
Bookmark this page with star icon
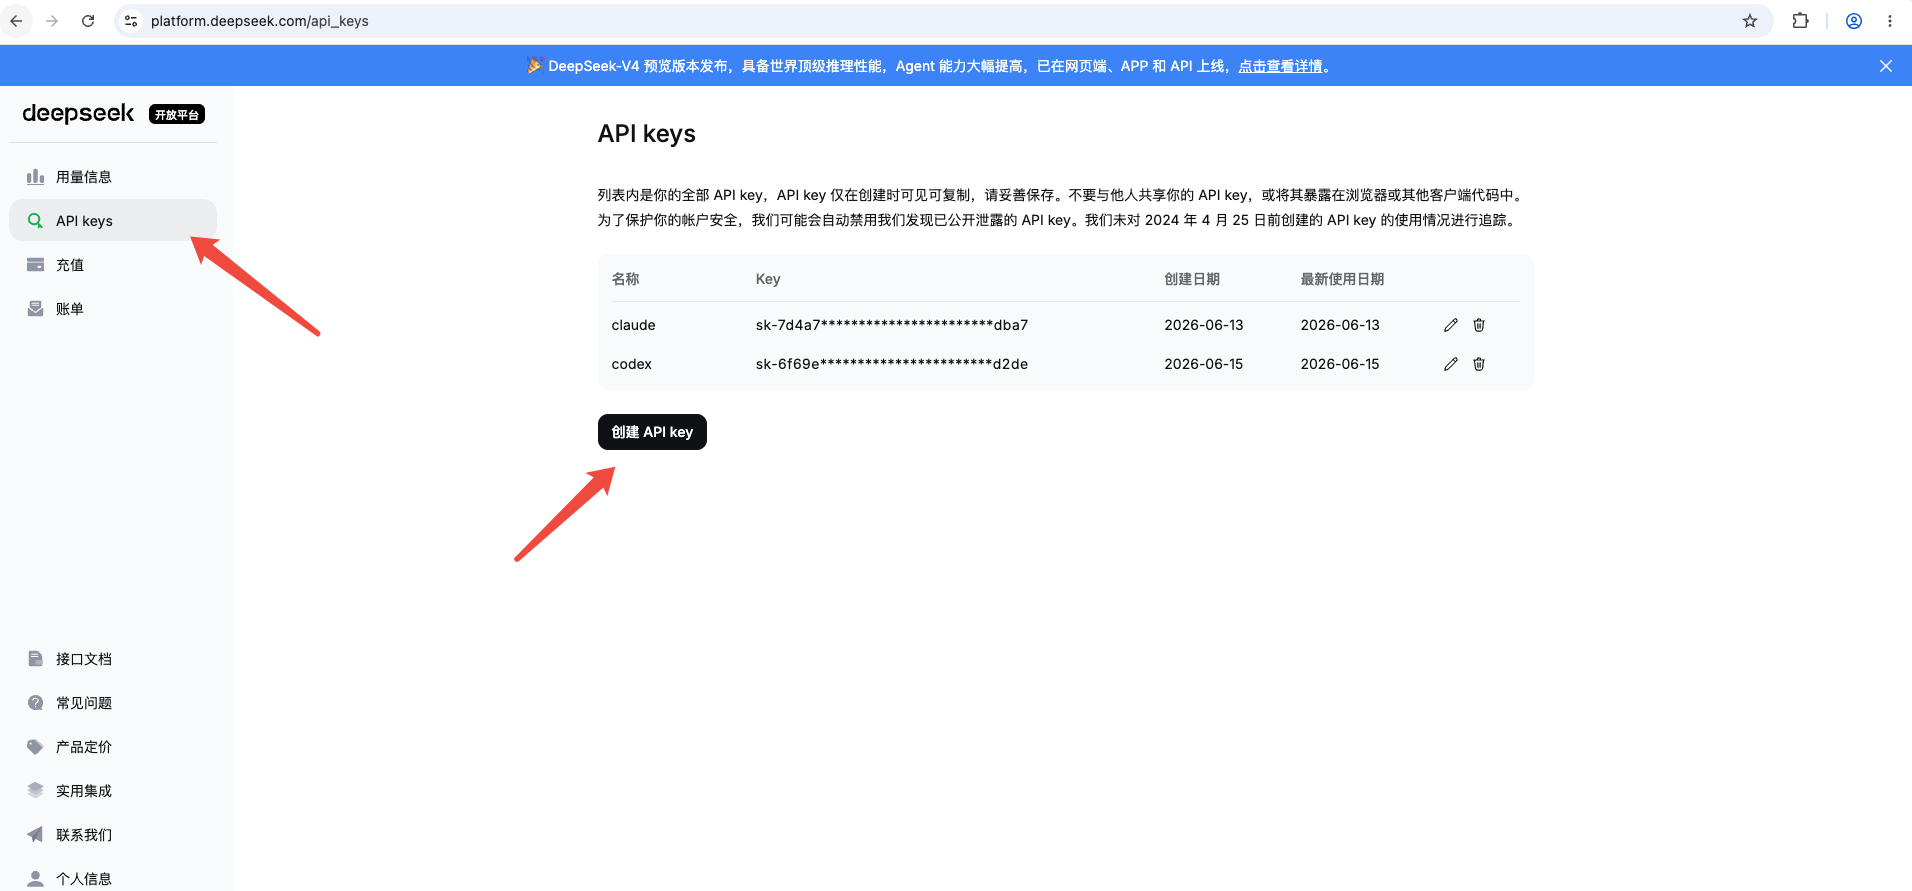pyautogui.click(x=1750, y=21)
